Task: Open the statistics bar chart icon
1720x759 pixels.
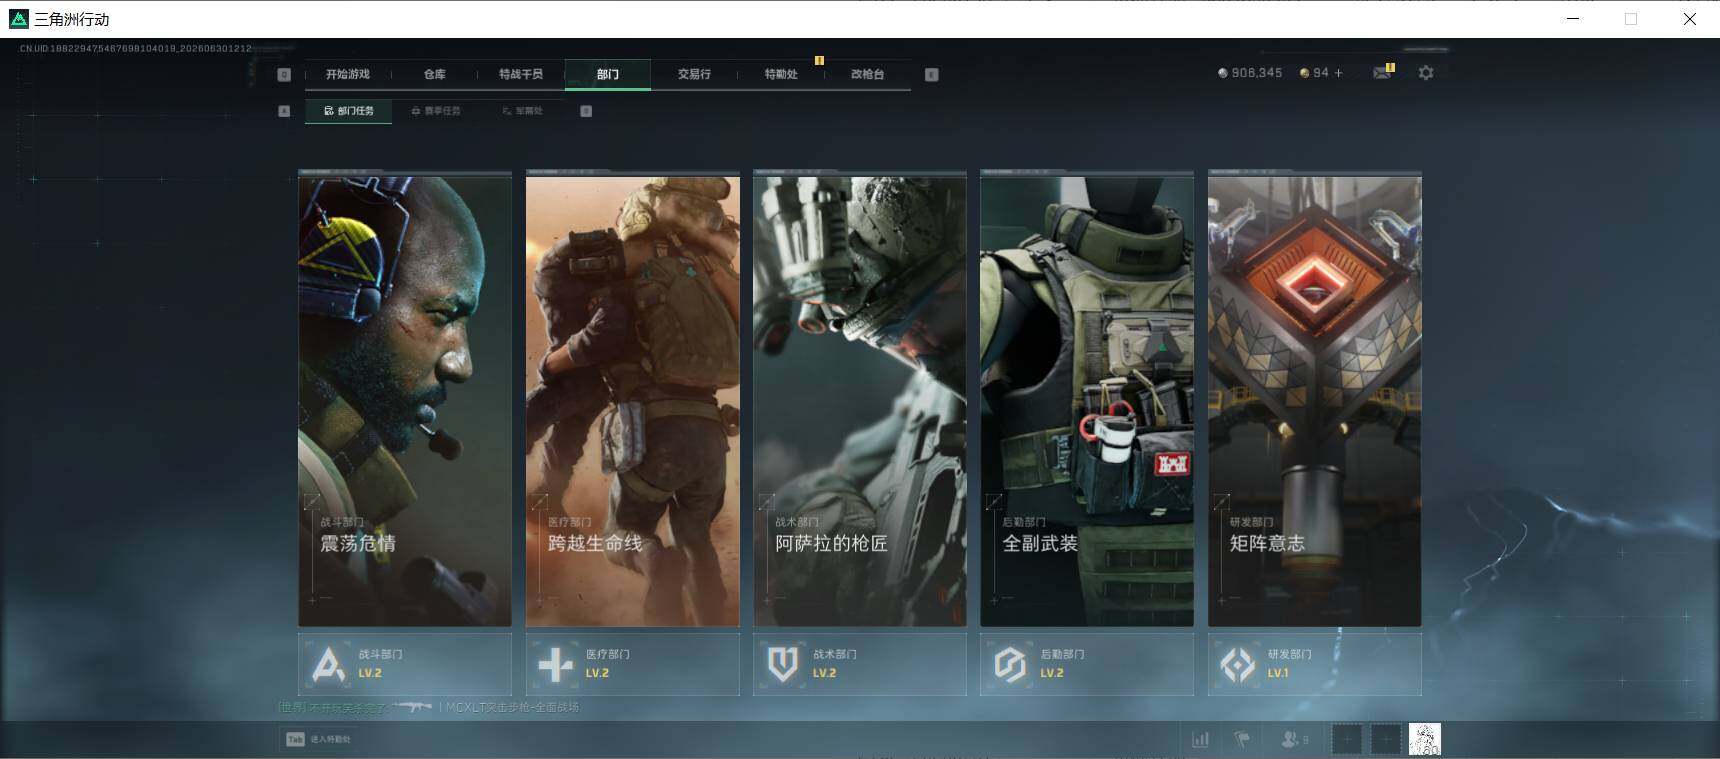Action: 1200,740
